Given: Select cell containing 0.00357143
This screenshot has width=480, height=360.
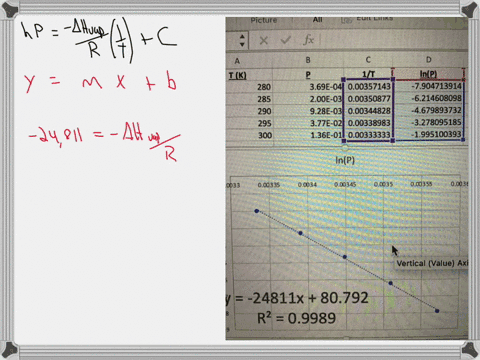Looking at the screenshot, I should click(x=369, y=86).
